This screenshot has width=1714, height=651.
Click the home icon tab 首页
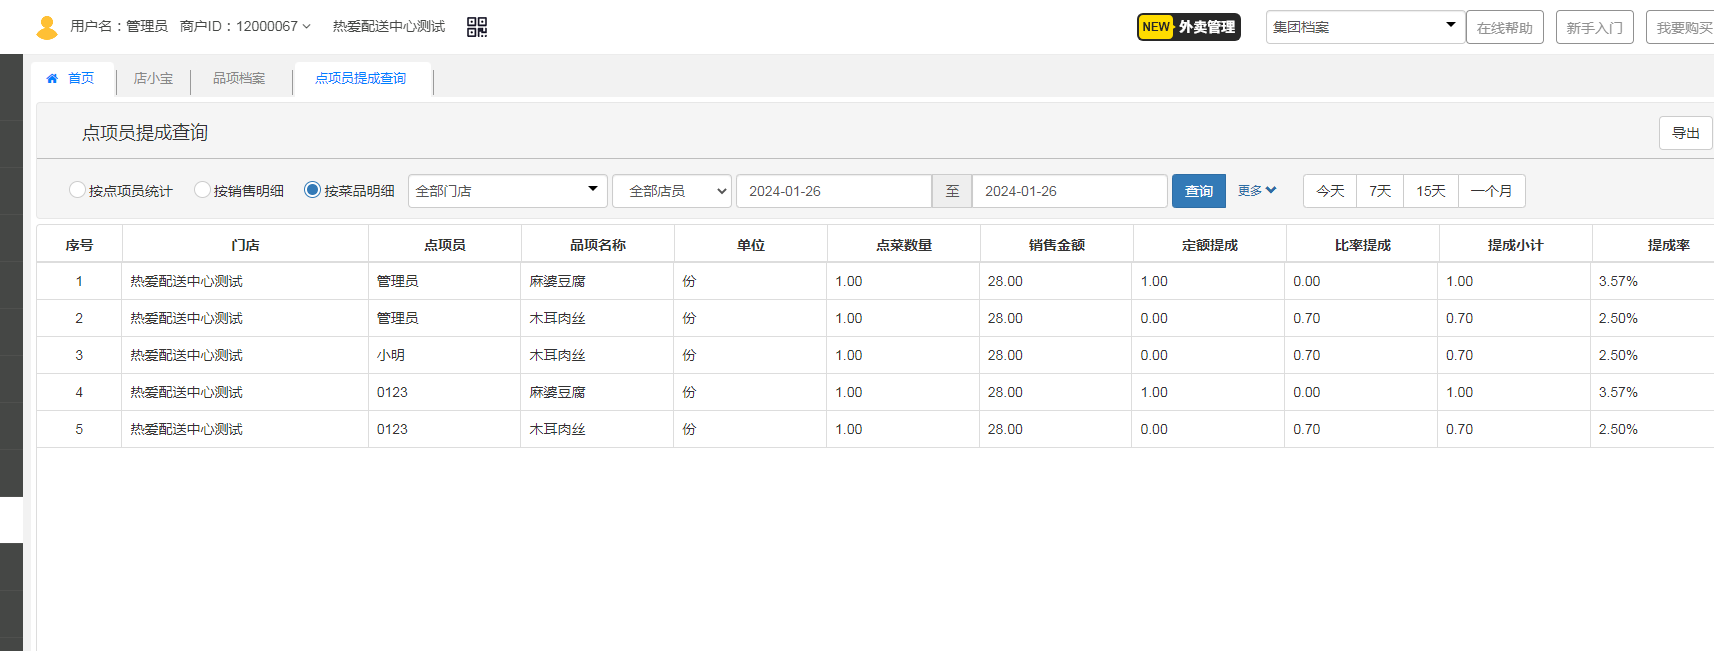click(x=70, y=78)
